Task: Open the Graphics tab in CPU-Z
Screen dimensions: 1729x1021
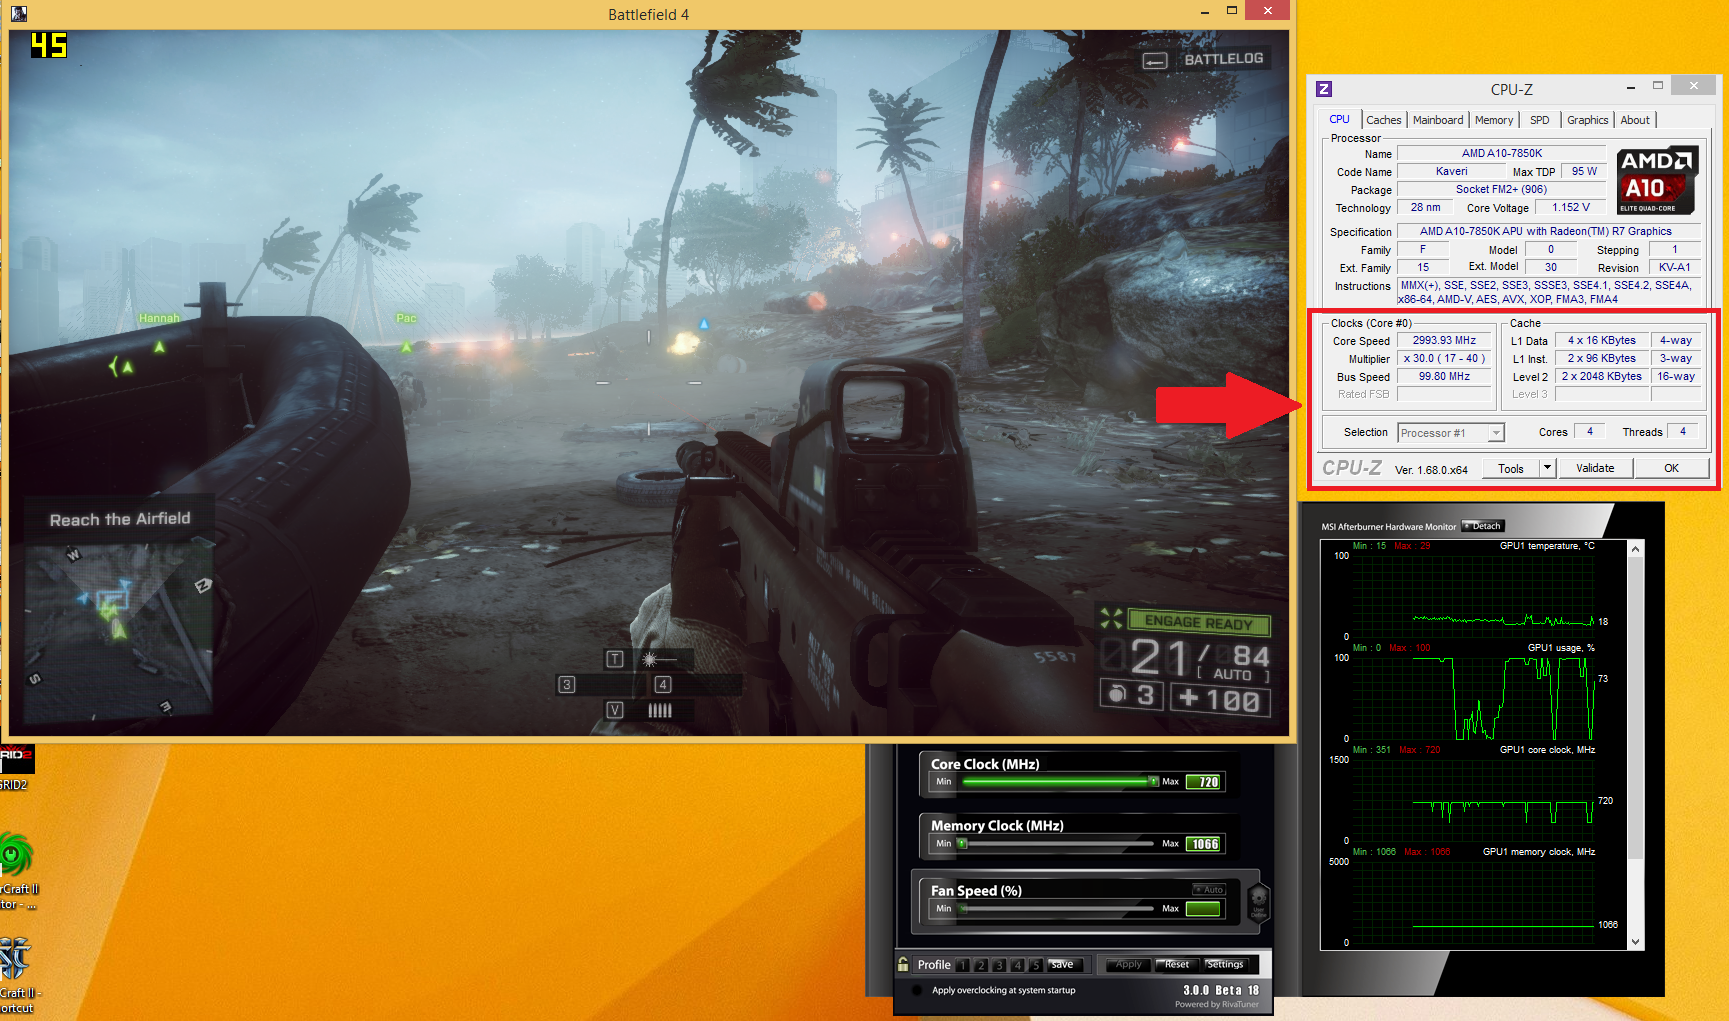Action: click(x=1587, y=120)
